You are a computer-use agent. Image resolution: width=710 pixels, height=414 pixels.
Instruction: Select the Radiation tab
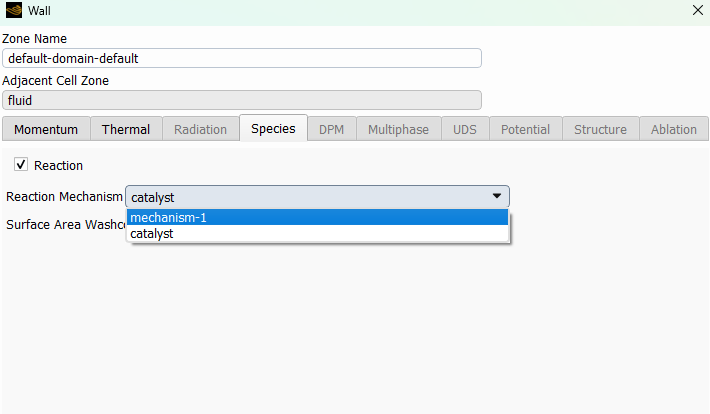click(x=200, y=129)
